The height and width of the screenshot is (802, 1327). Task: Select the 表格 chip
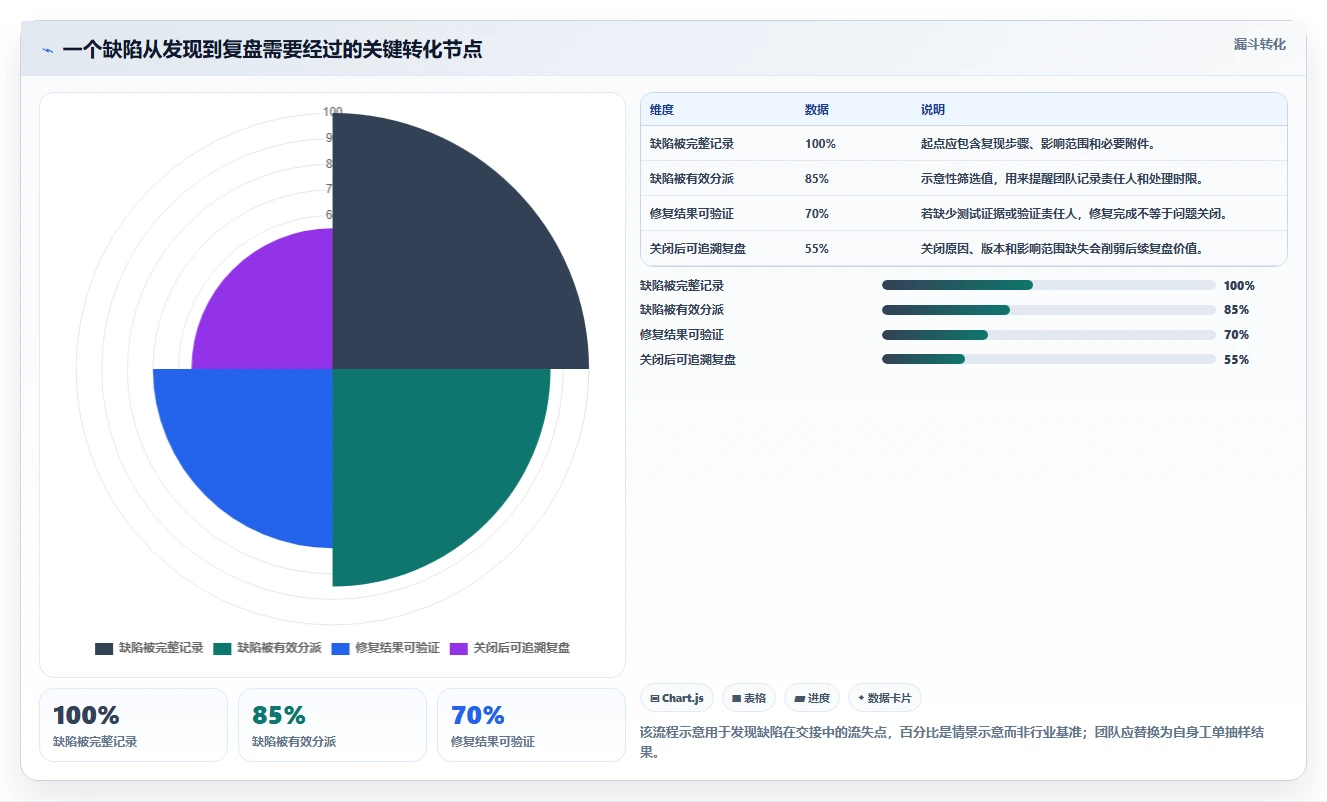749,698
